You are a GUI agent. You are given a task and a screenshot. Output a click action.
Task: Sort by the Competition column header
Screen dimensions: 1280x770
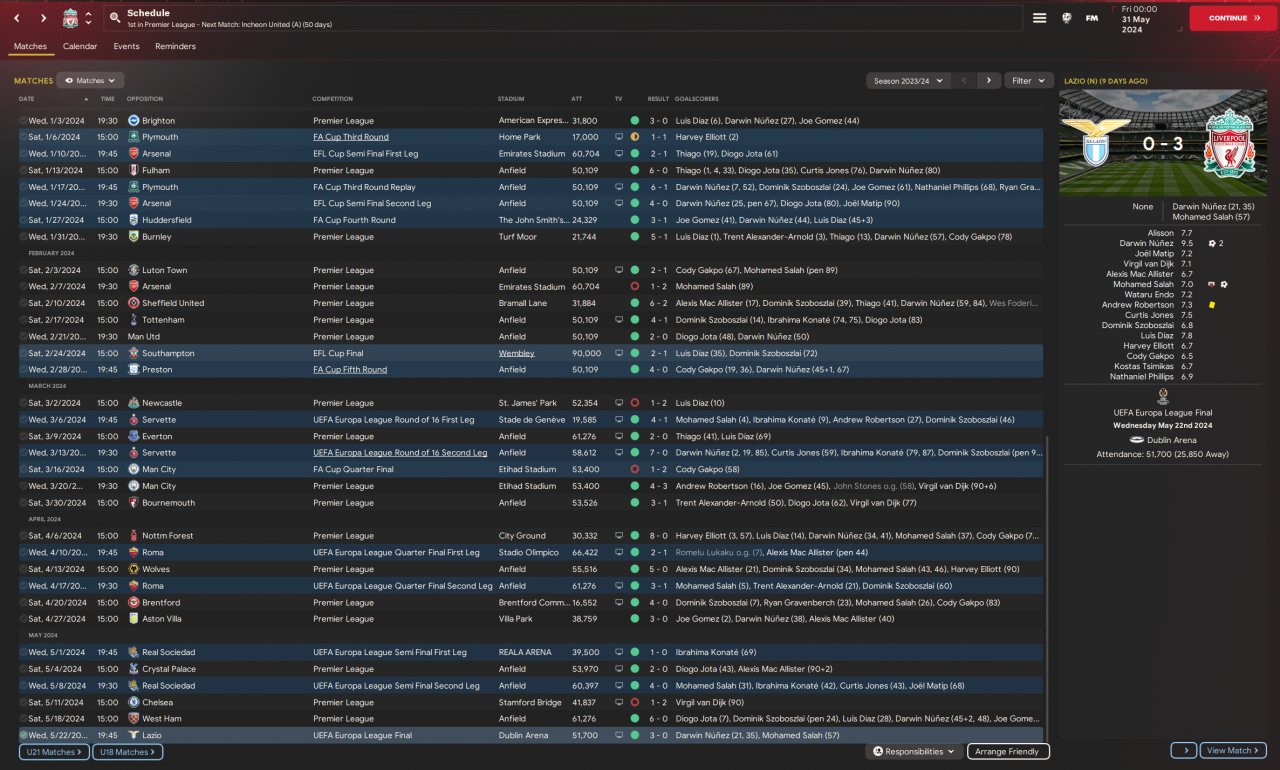333,99
